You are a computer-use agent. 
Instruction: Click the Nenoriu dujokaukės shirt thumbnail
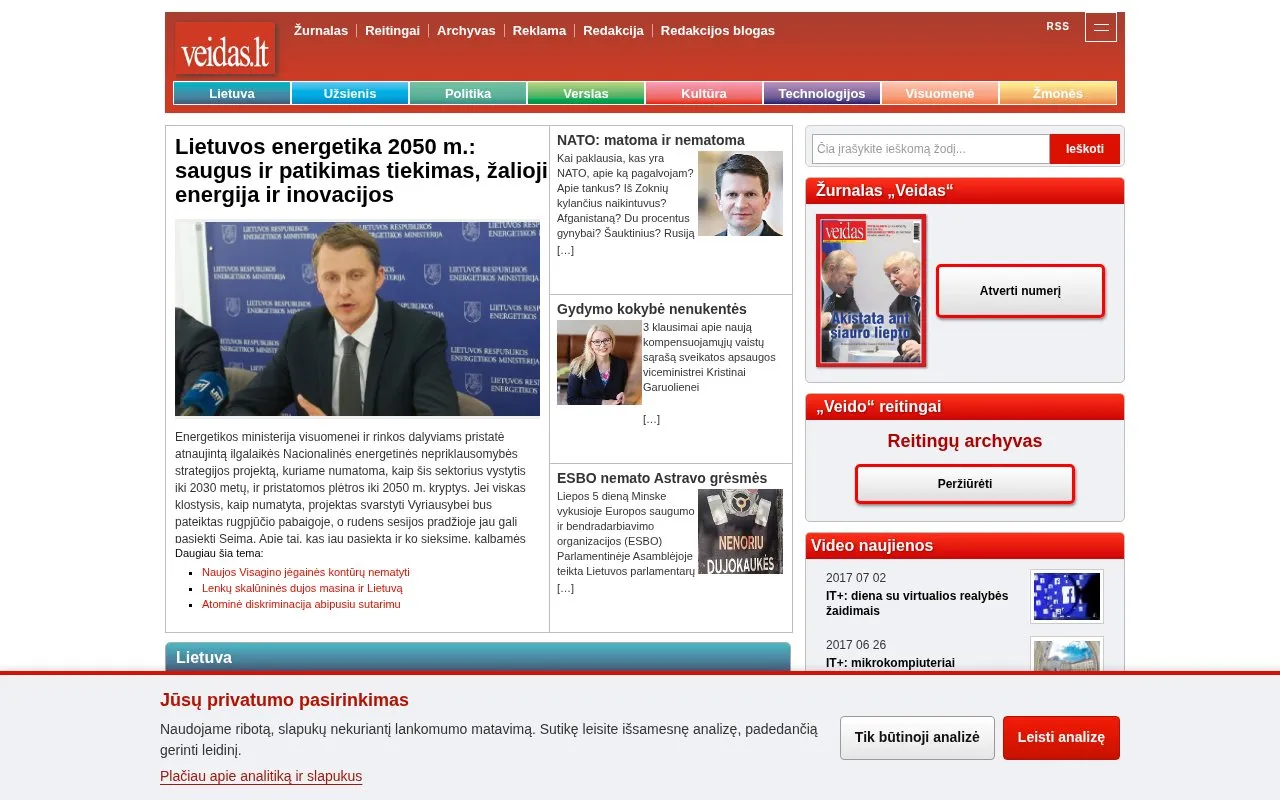[x=740, y=531]
